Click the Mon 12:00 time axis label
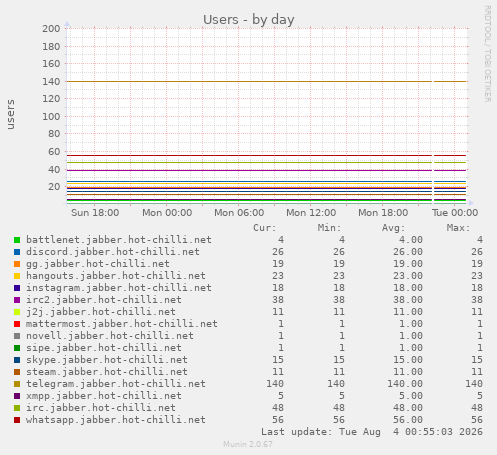Image resolution: width=497 pixels, height=455 pixels. 311,213
